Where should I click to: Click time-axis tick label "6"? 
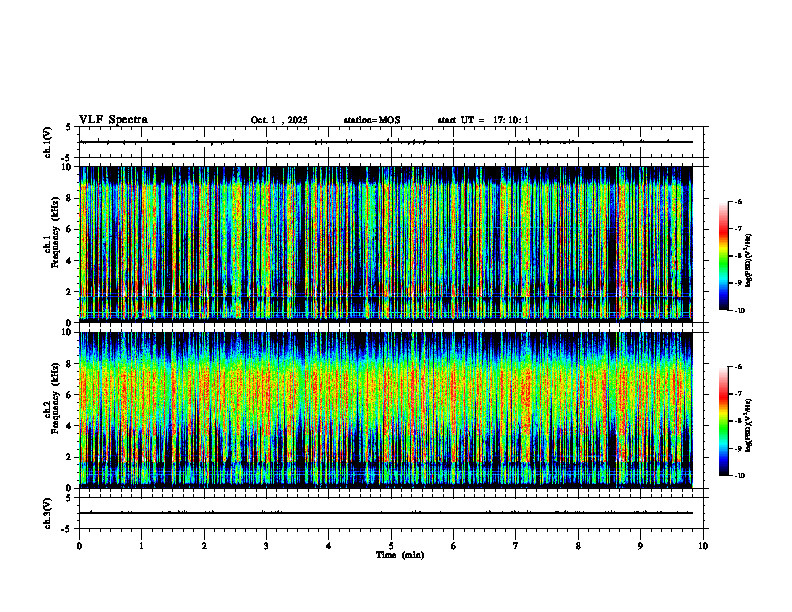tap(454, 546)
